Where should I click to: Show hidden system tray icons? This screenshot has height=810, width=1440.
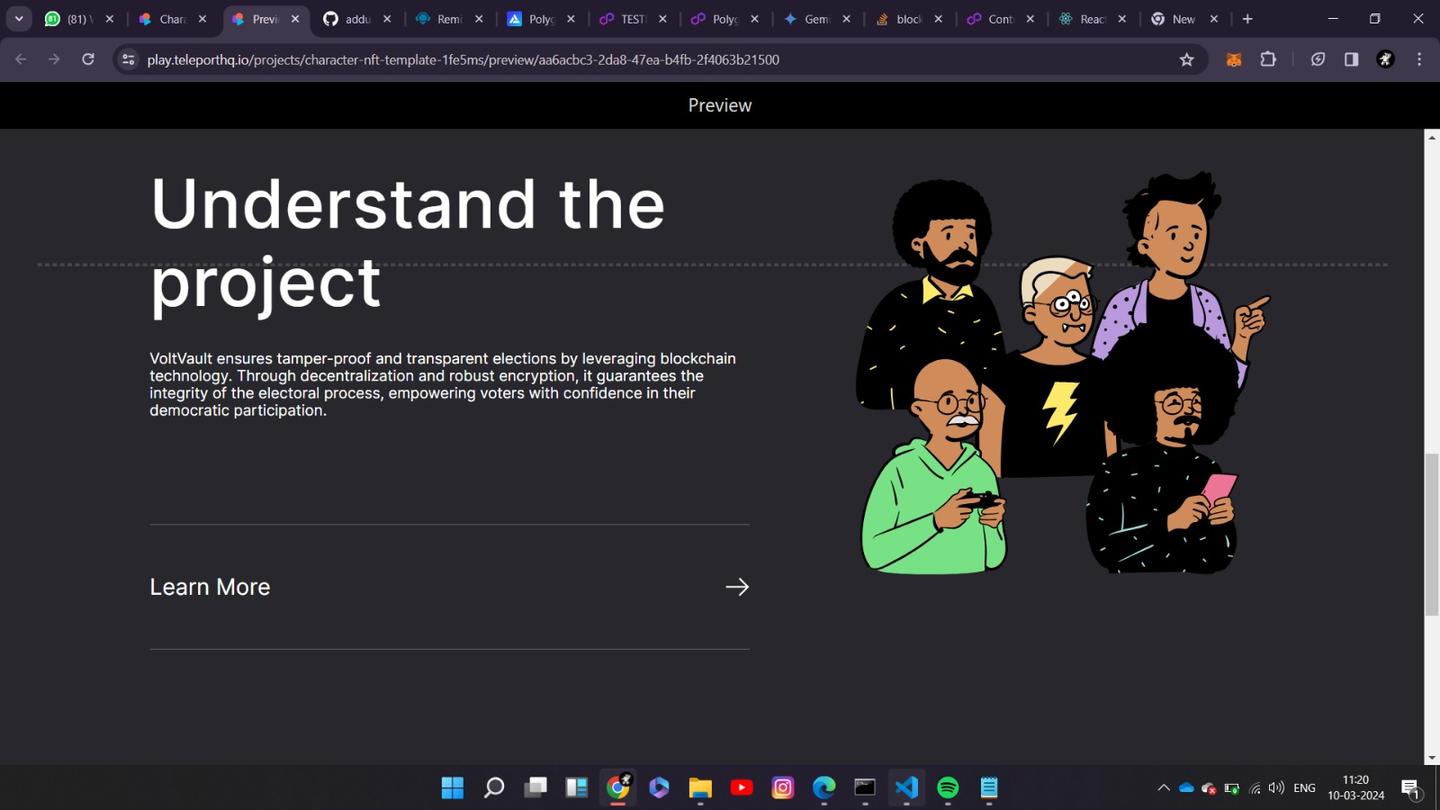1163,788
